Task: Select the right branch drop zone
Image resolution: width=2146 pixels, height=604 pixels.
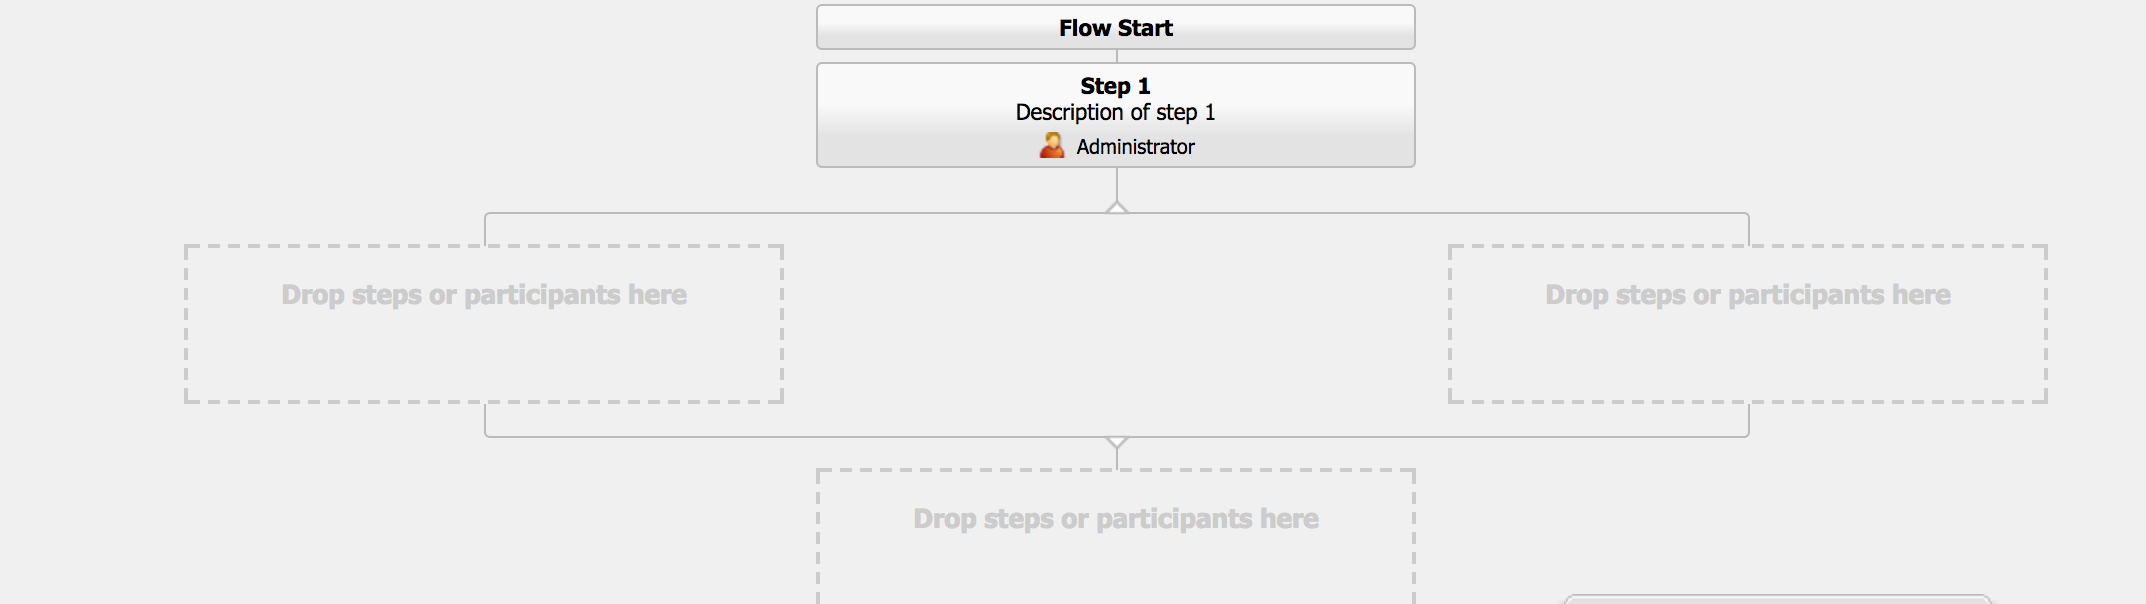Action: coord(1748,324)
